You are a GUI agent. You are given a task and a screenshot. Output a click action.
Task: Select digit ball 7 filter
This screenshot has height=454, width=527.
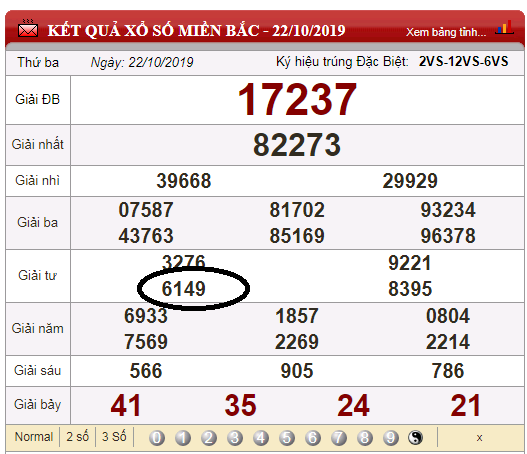coord(339,438)
